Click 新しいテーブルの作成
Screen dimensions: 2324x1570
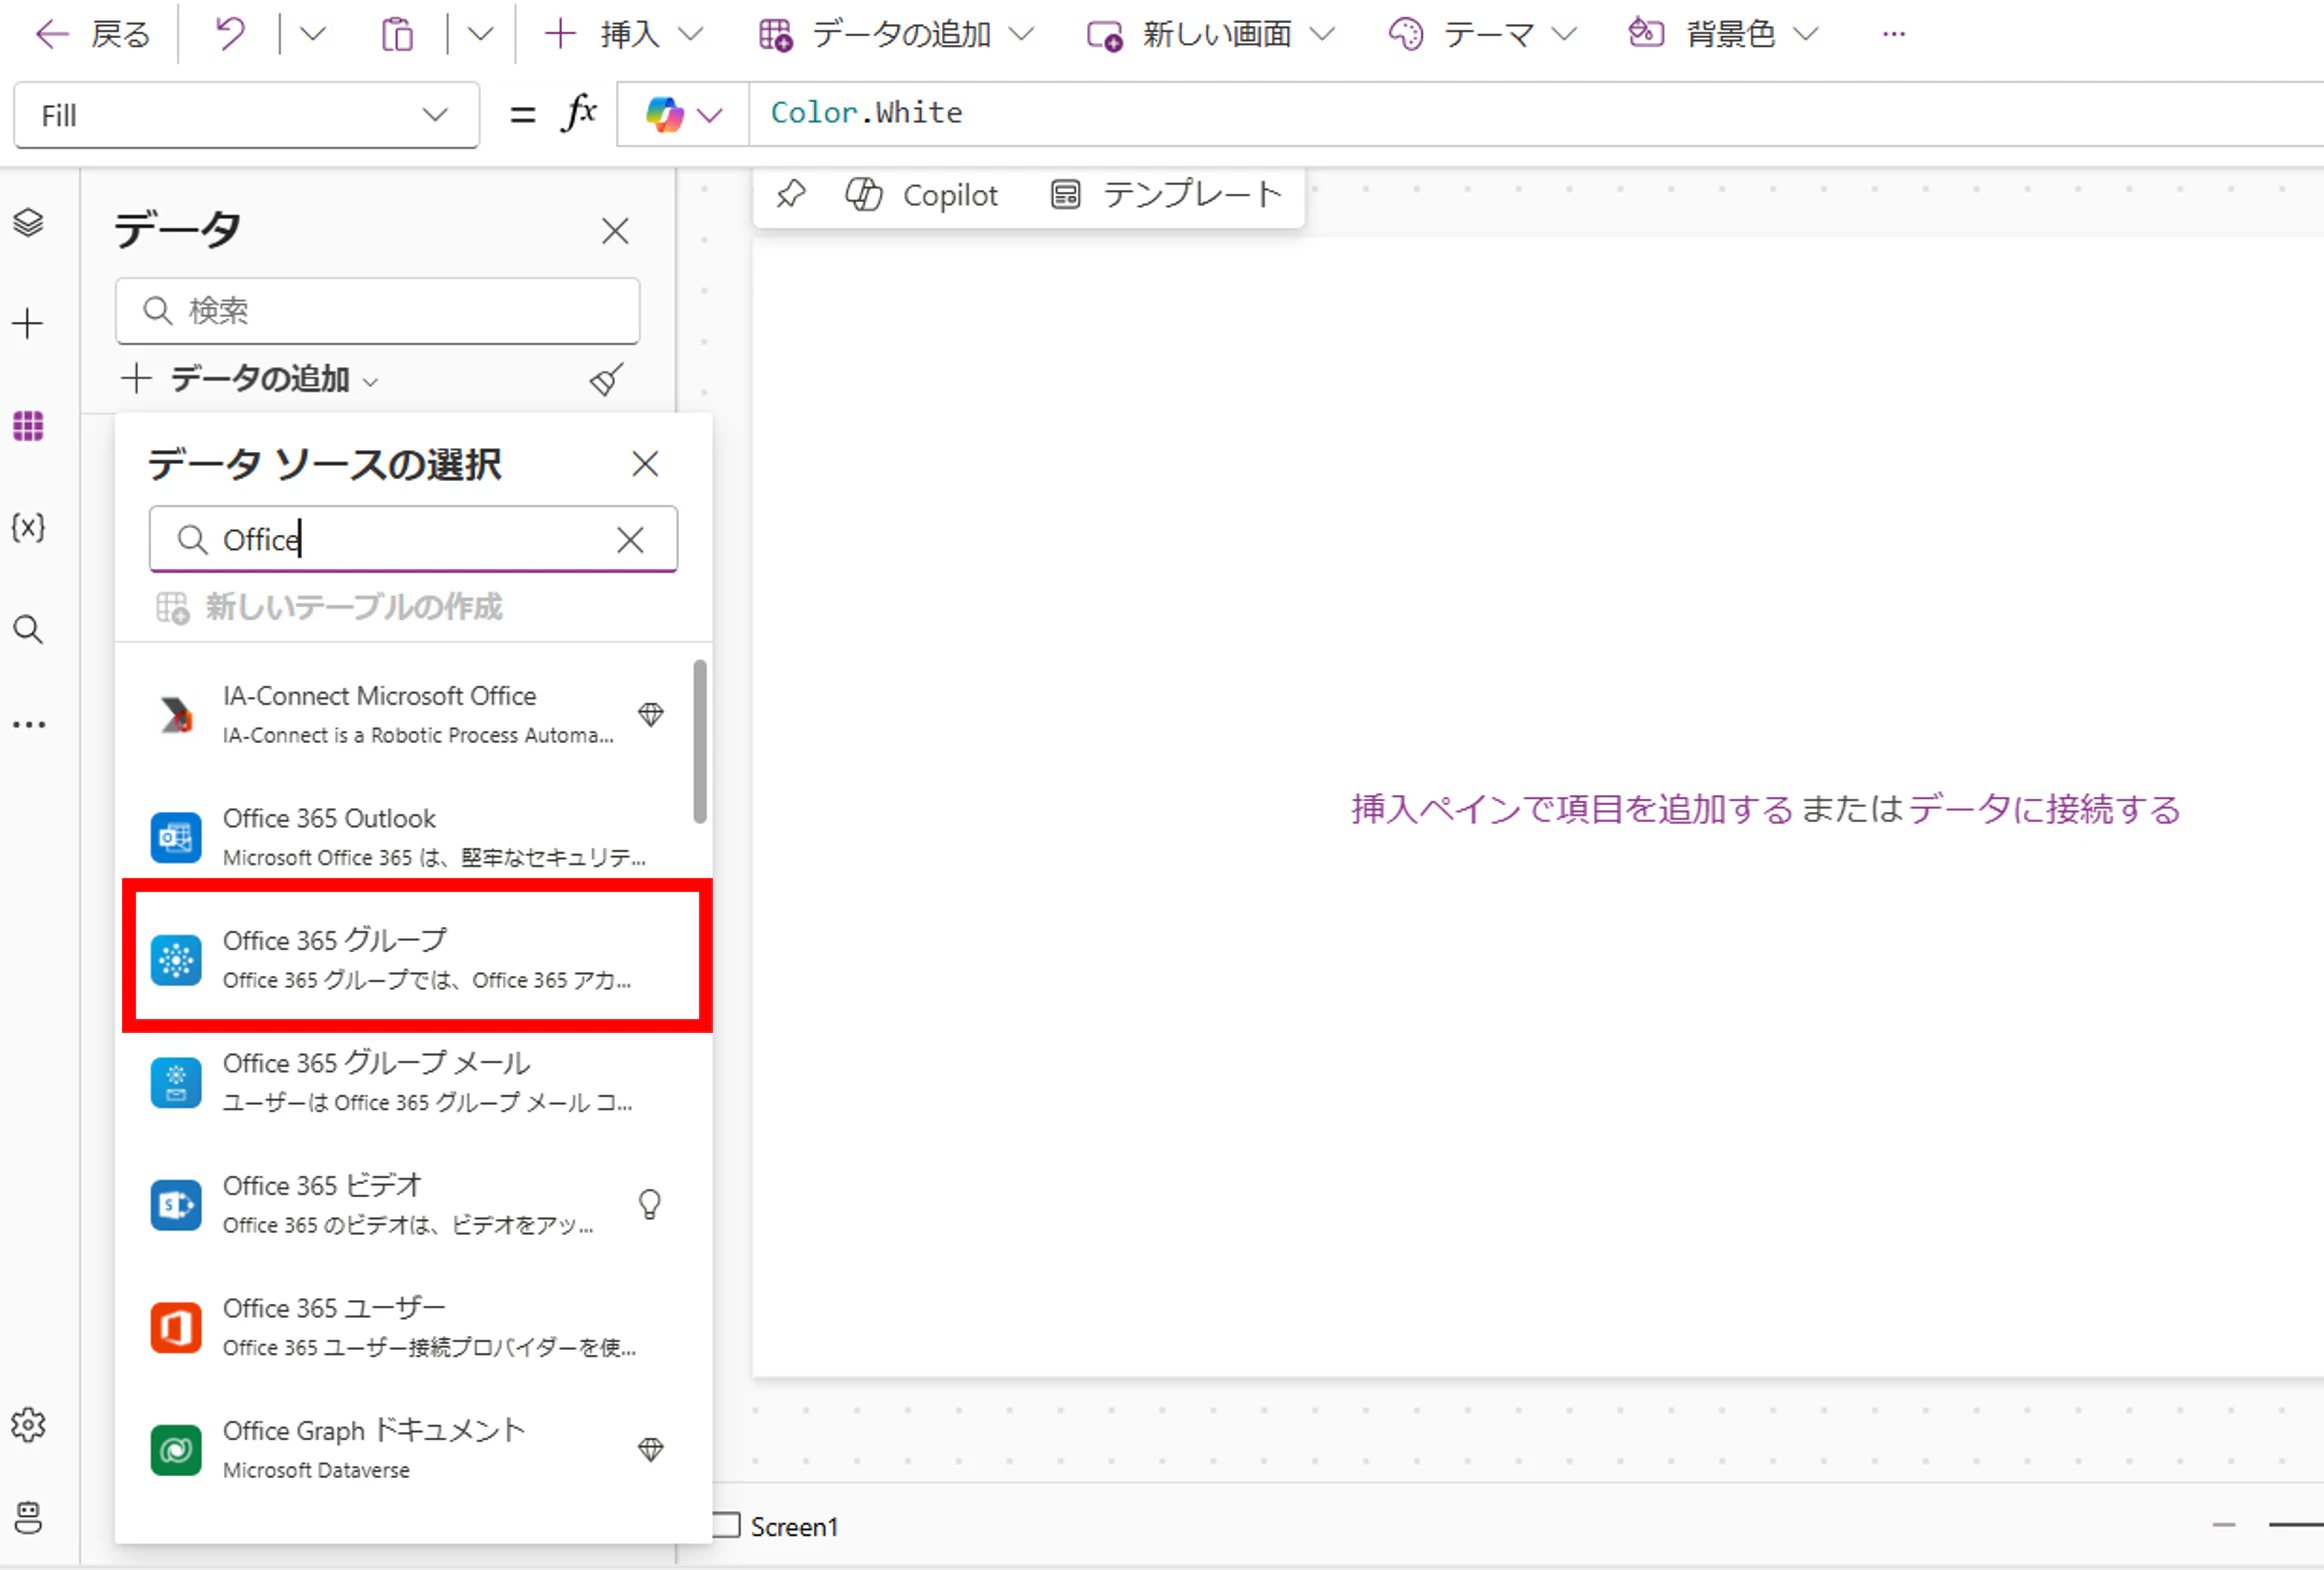(x=329, y=607)
